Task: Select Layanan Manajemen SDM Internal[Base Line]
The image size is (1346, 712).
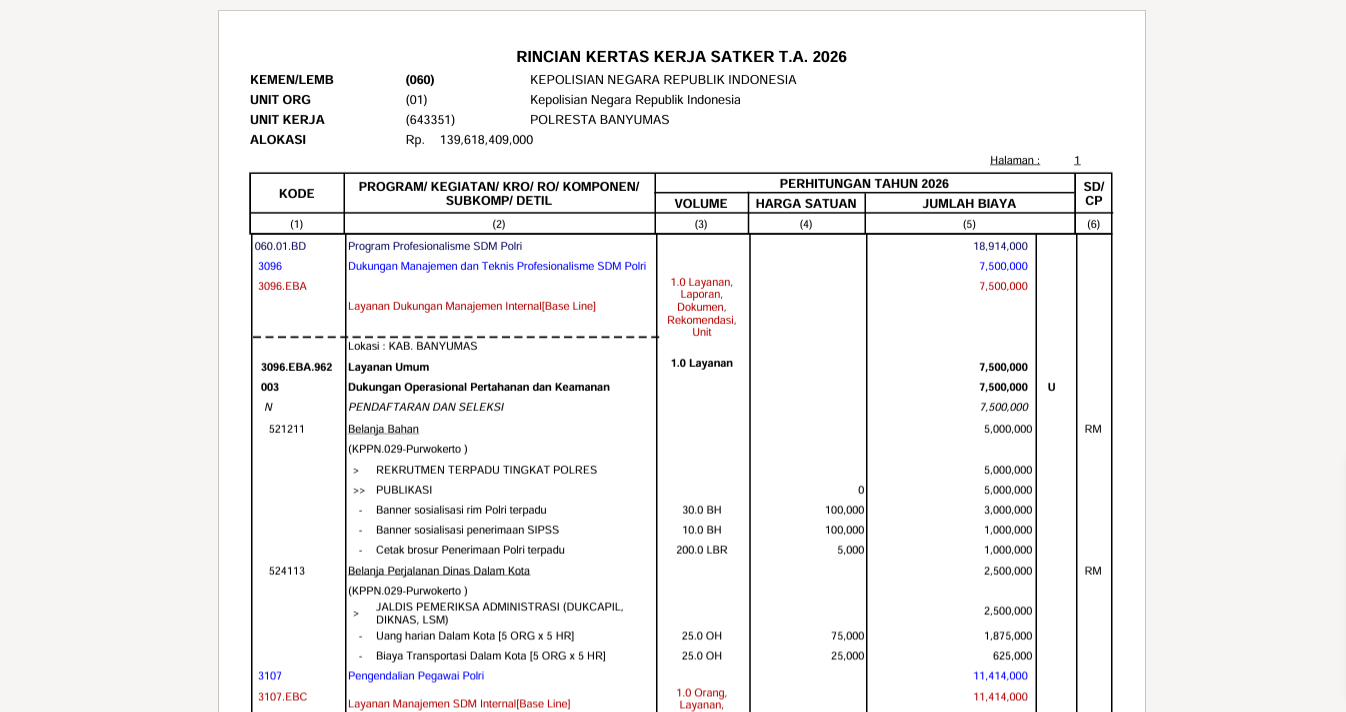Action: click(x=459, y=704)
